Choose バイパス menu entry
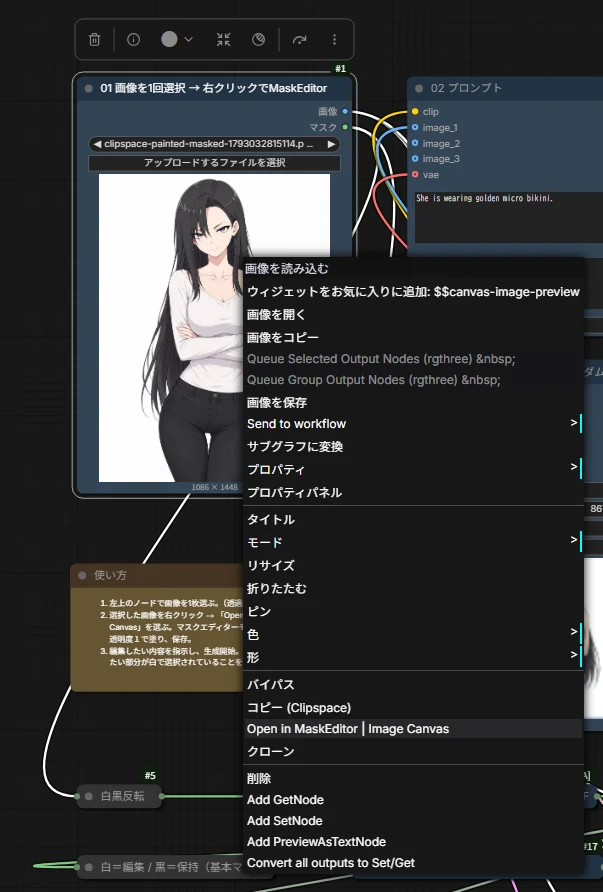The width and height of the screenshot is (603, 892). point(414,684)
